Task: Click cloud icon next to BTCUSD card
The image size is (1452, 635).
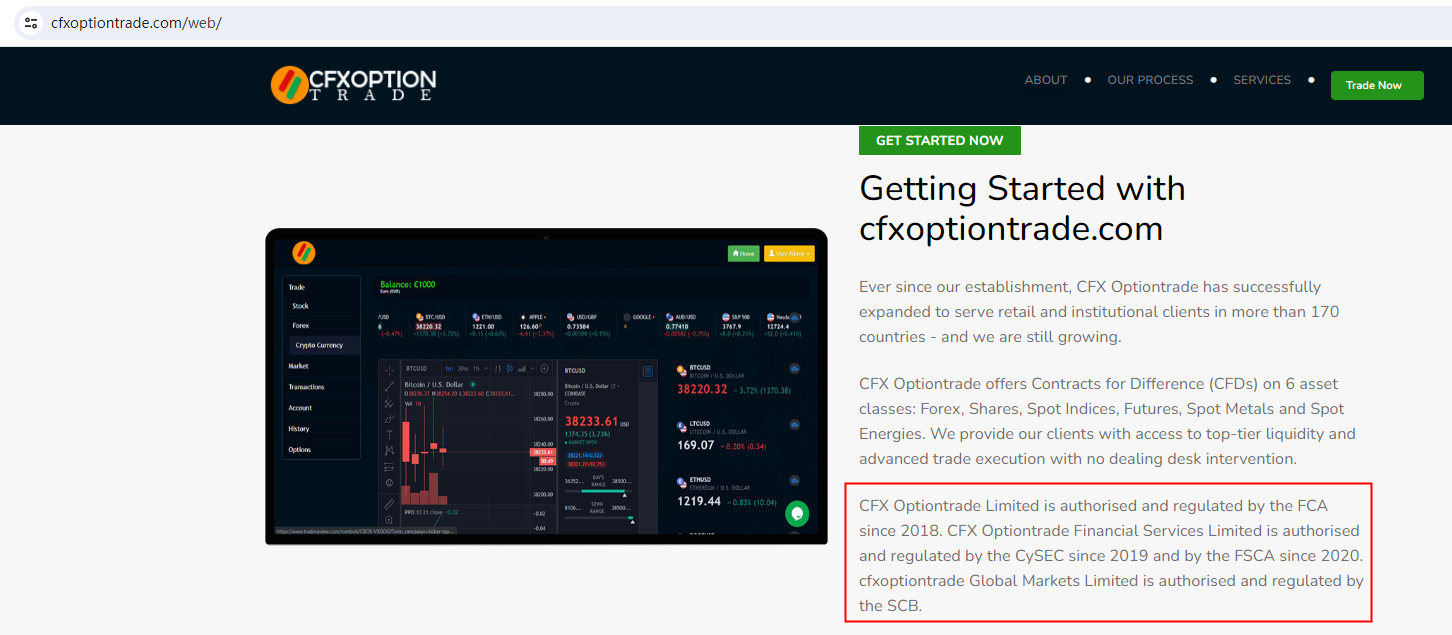Action: click(794, 369)
